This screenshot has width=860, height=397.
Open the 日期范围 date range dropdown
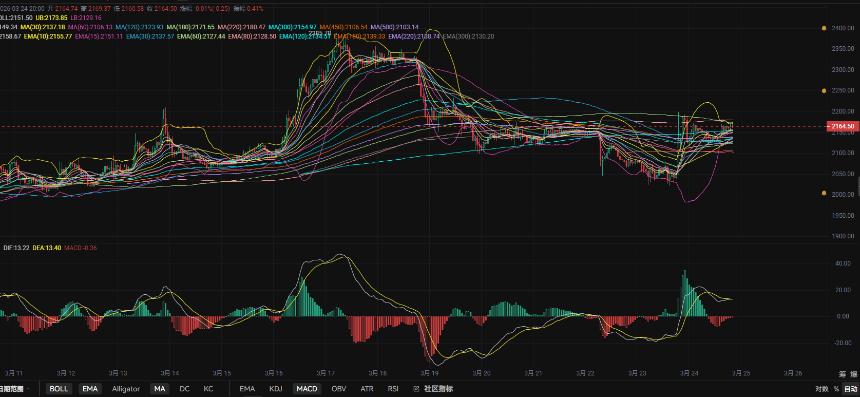click(16, 389)
